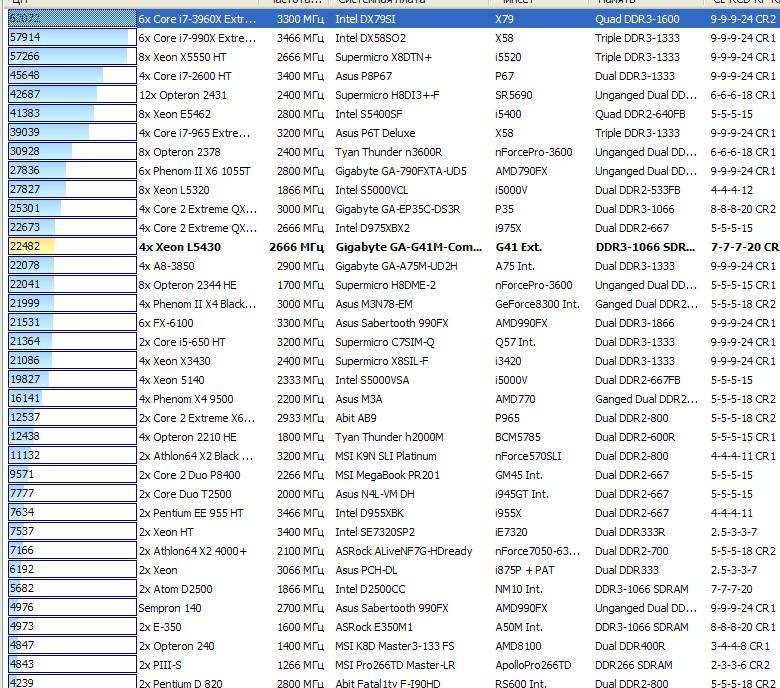Click the 3466 МГц cell in i7-990X row
The image size is (780, 688).
[x=300, y=38]
